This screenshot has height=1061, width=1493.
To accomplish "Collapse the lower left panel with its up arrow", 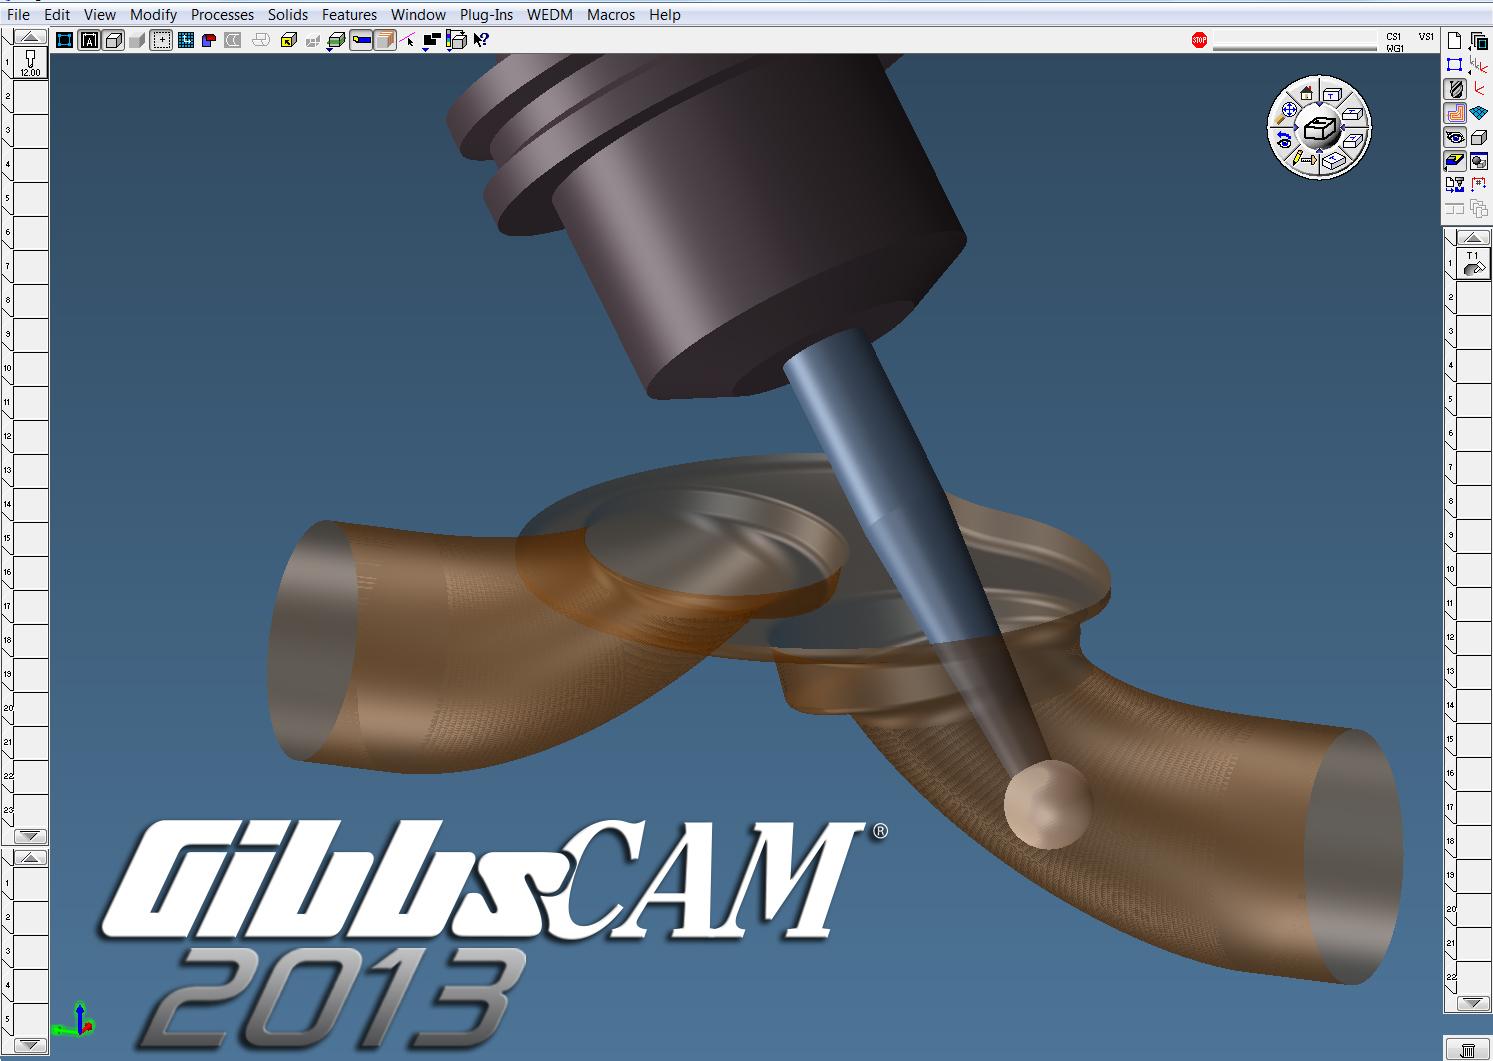I will click(28, 857).
